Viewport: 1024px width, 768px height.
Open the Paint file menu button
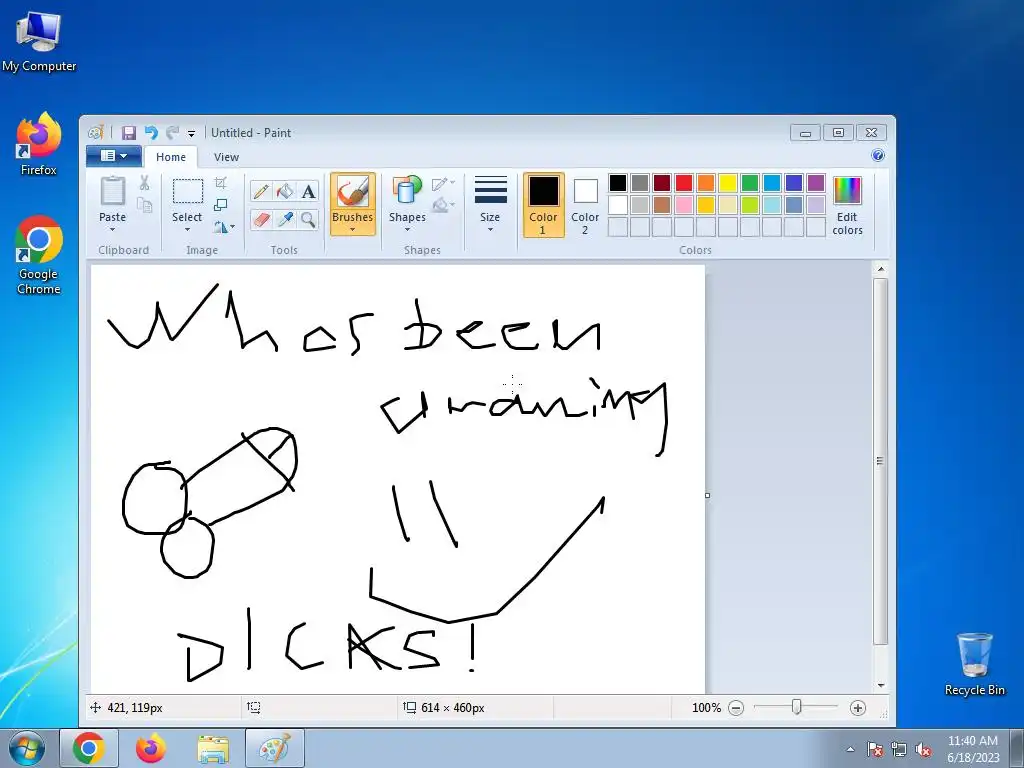[114, 156]
